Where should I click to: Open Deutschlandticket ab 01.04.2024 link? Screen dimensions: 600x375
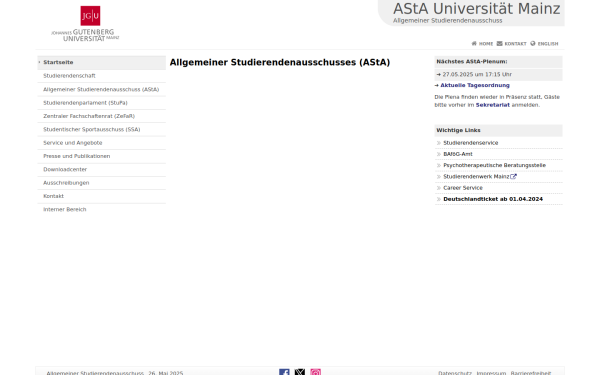coord(493,199)
